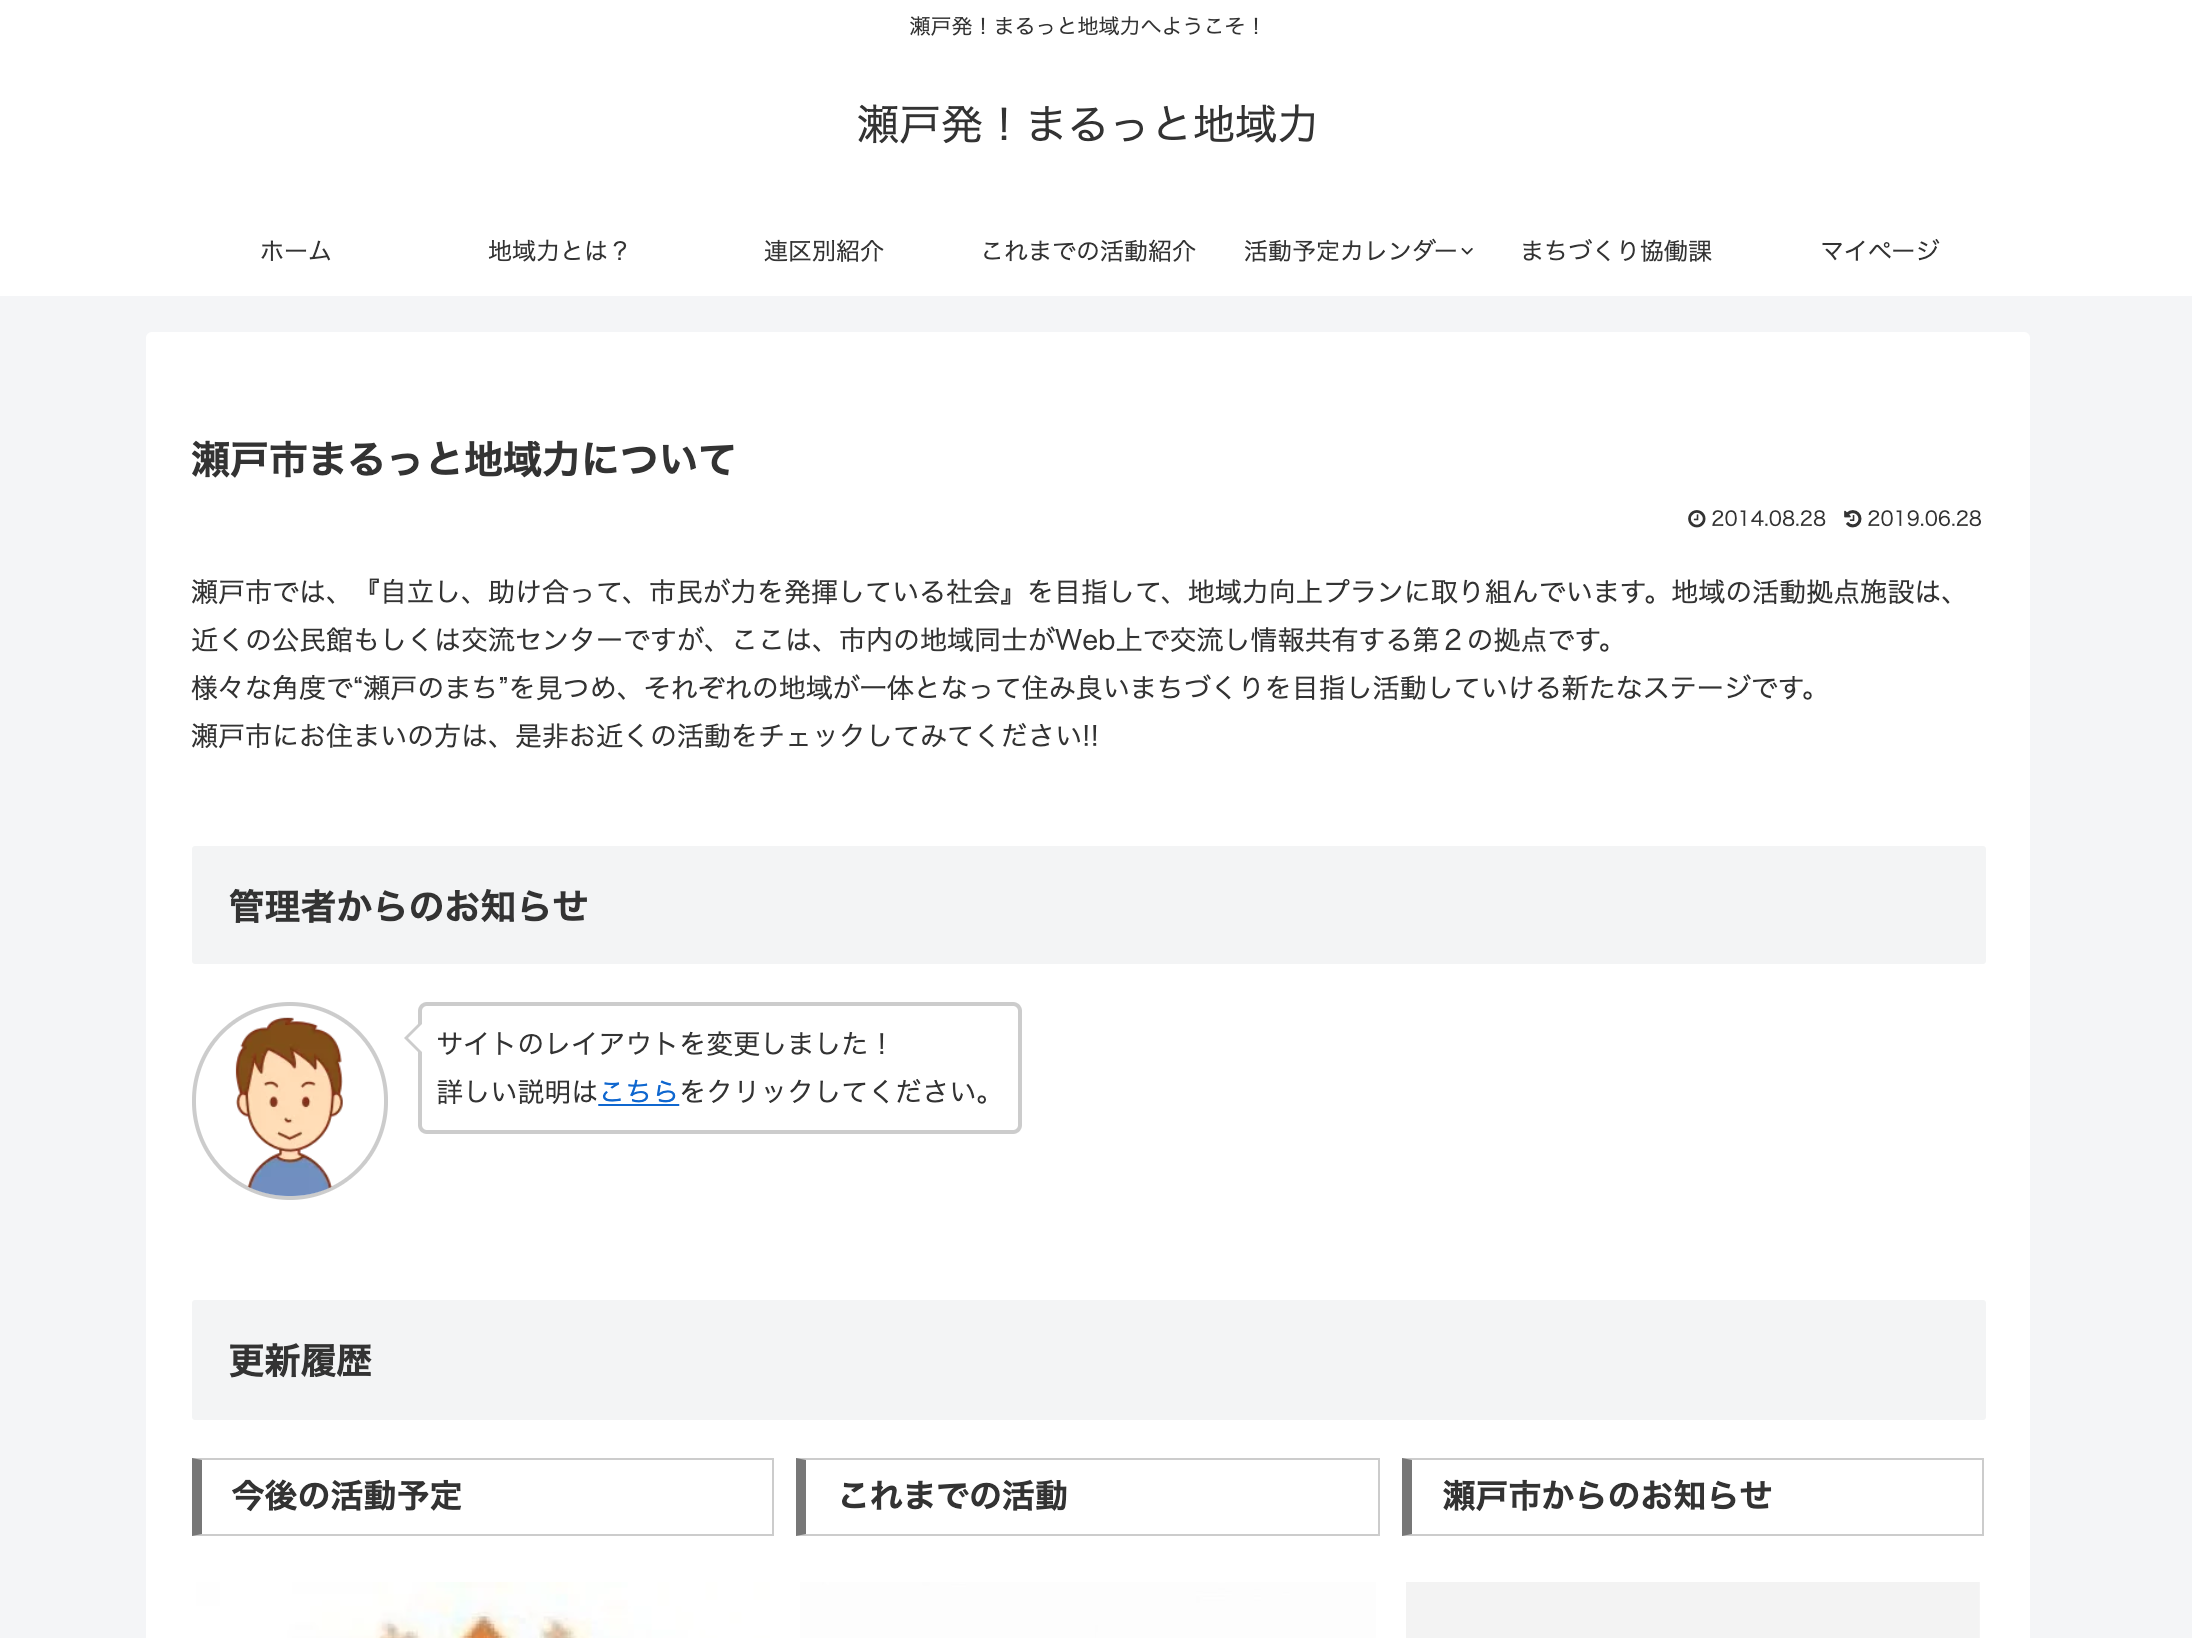Screen dimensions: 2192x1638
Task: Click the published date 2014.08.28
Action: pos(1768,519)
